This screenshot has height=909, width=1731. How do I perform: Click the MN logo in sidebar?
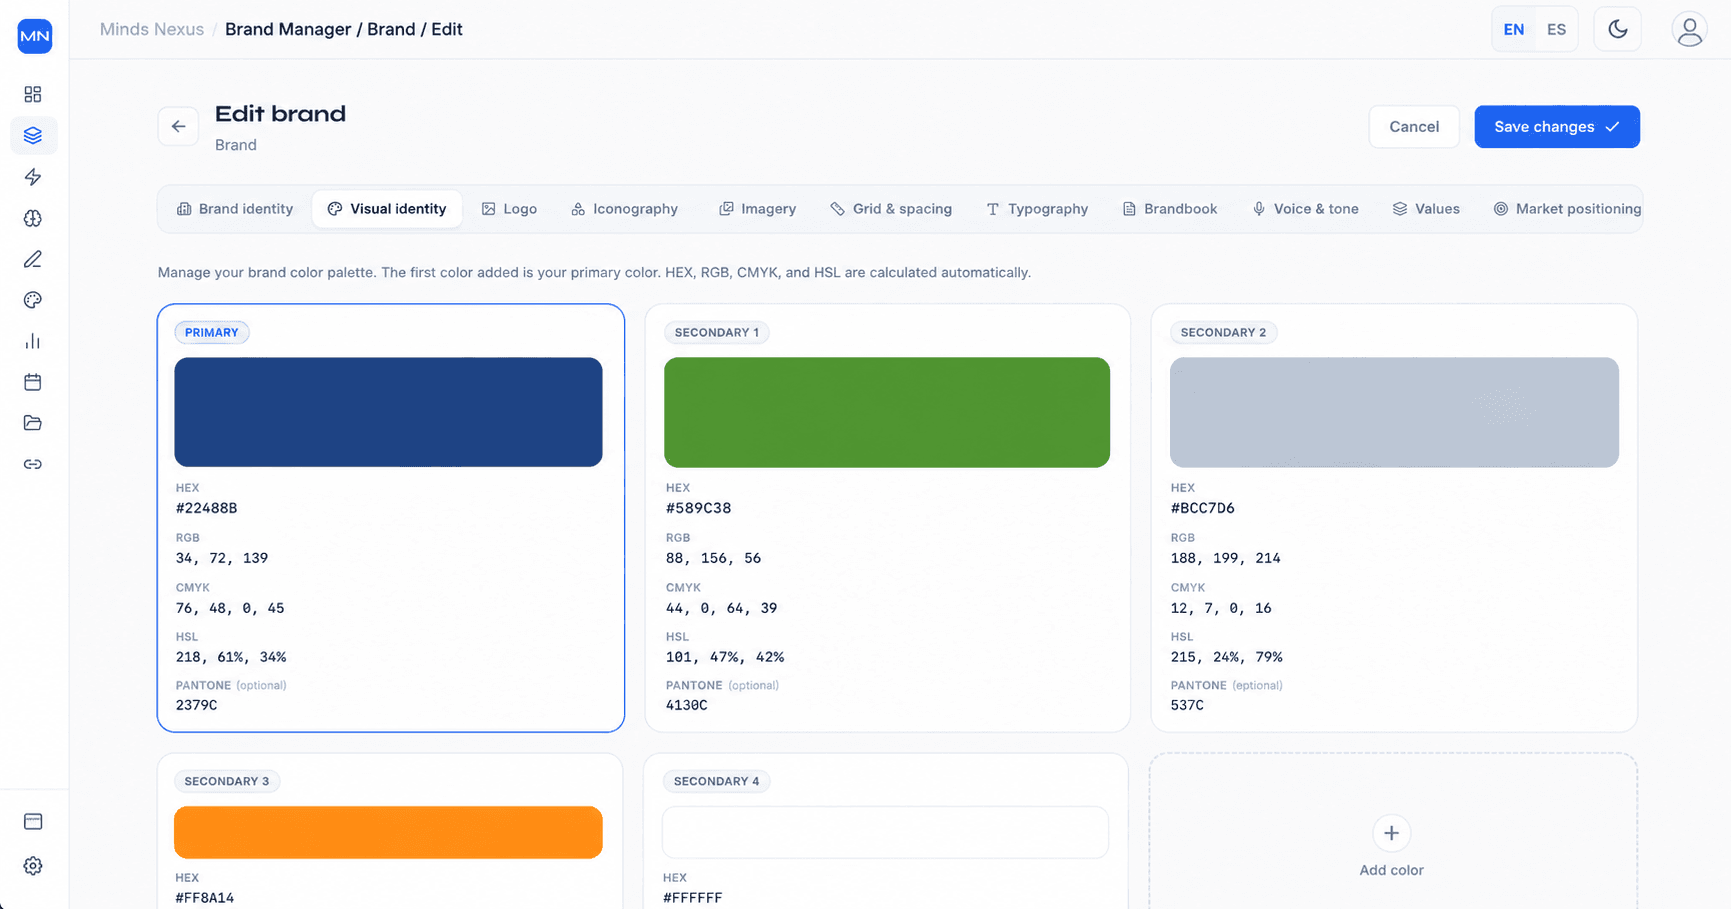35,36
